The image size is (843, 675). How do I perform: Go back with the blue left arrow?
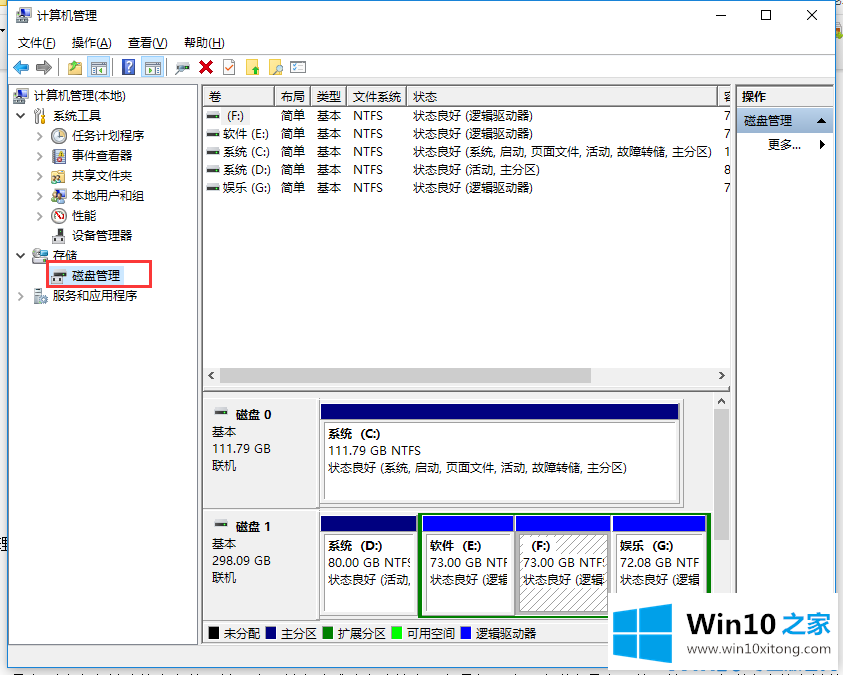tap(21, 68)
